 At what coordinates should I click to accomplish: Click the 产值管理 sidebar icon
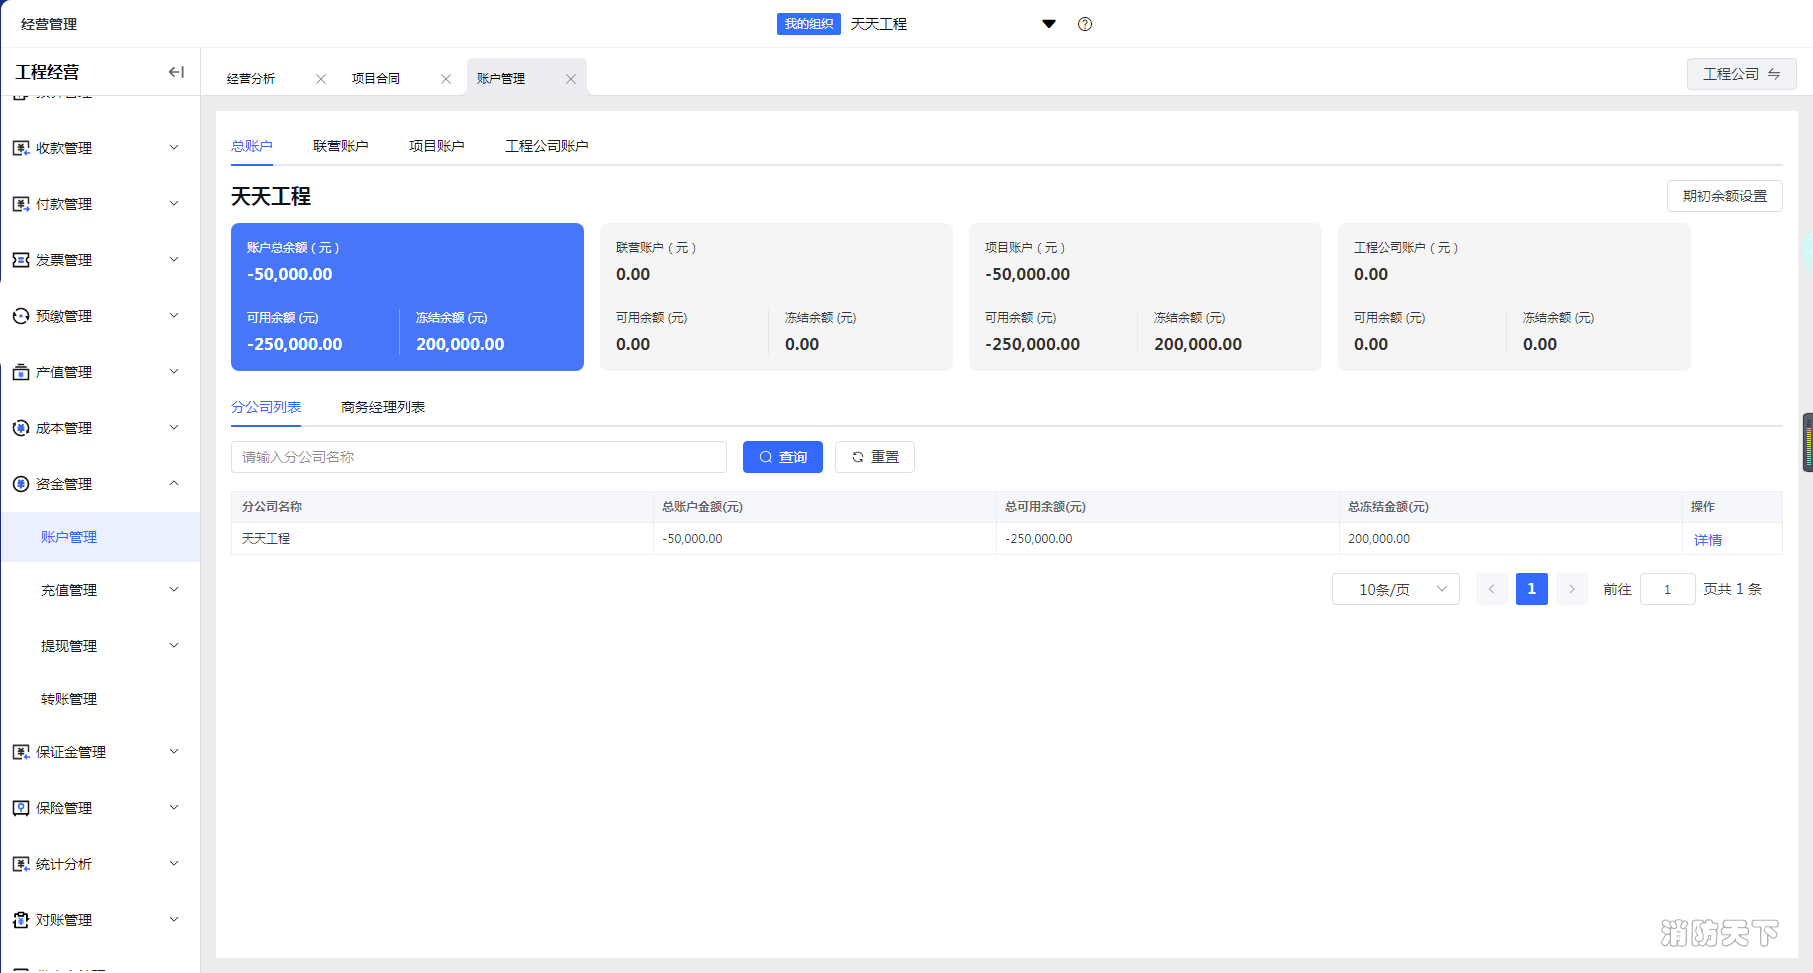click(21, 372)
